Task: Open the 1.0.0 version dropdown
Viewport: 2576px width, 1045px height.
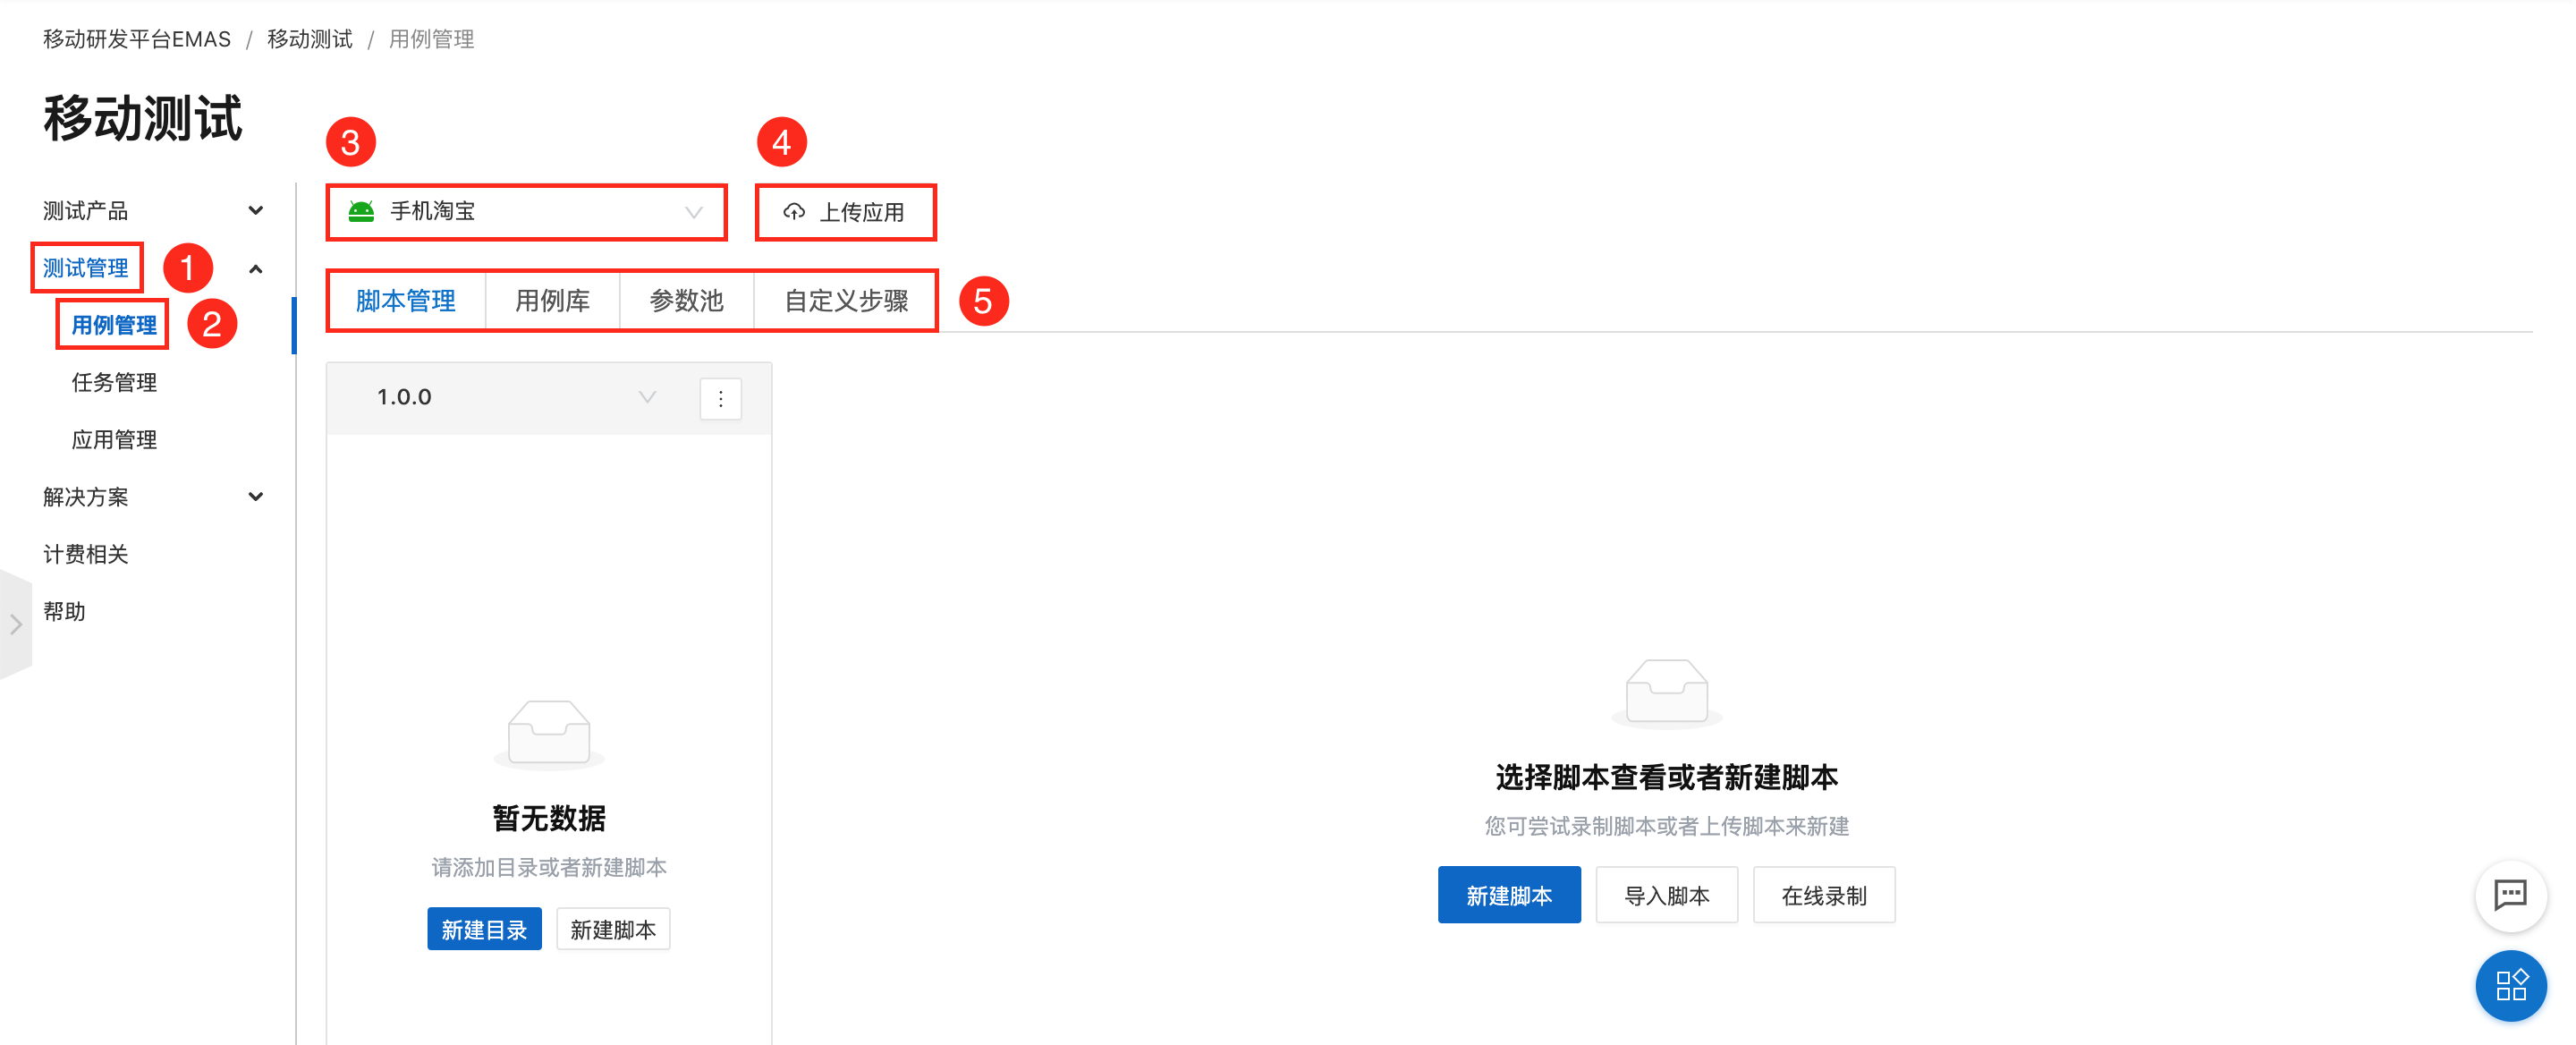Action: (516, 397)
